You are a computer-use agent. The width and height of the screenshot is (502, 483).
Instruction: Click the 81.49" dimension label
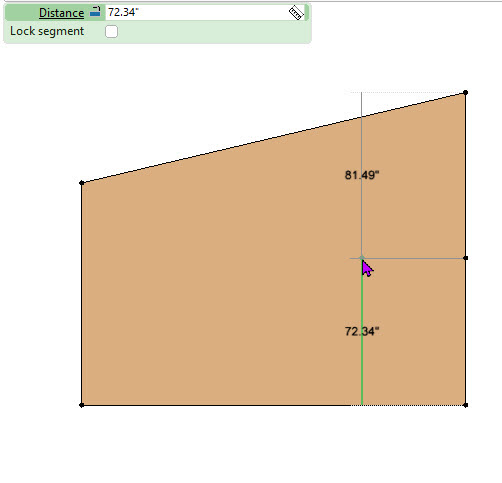coord(362,175)
